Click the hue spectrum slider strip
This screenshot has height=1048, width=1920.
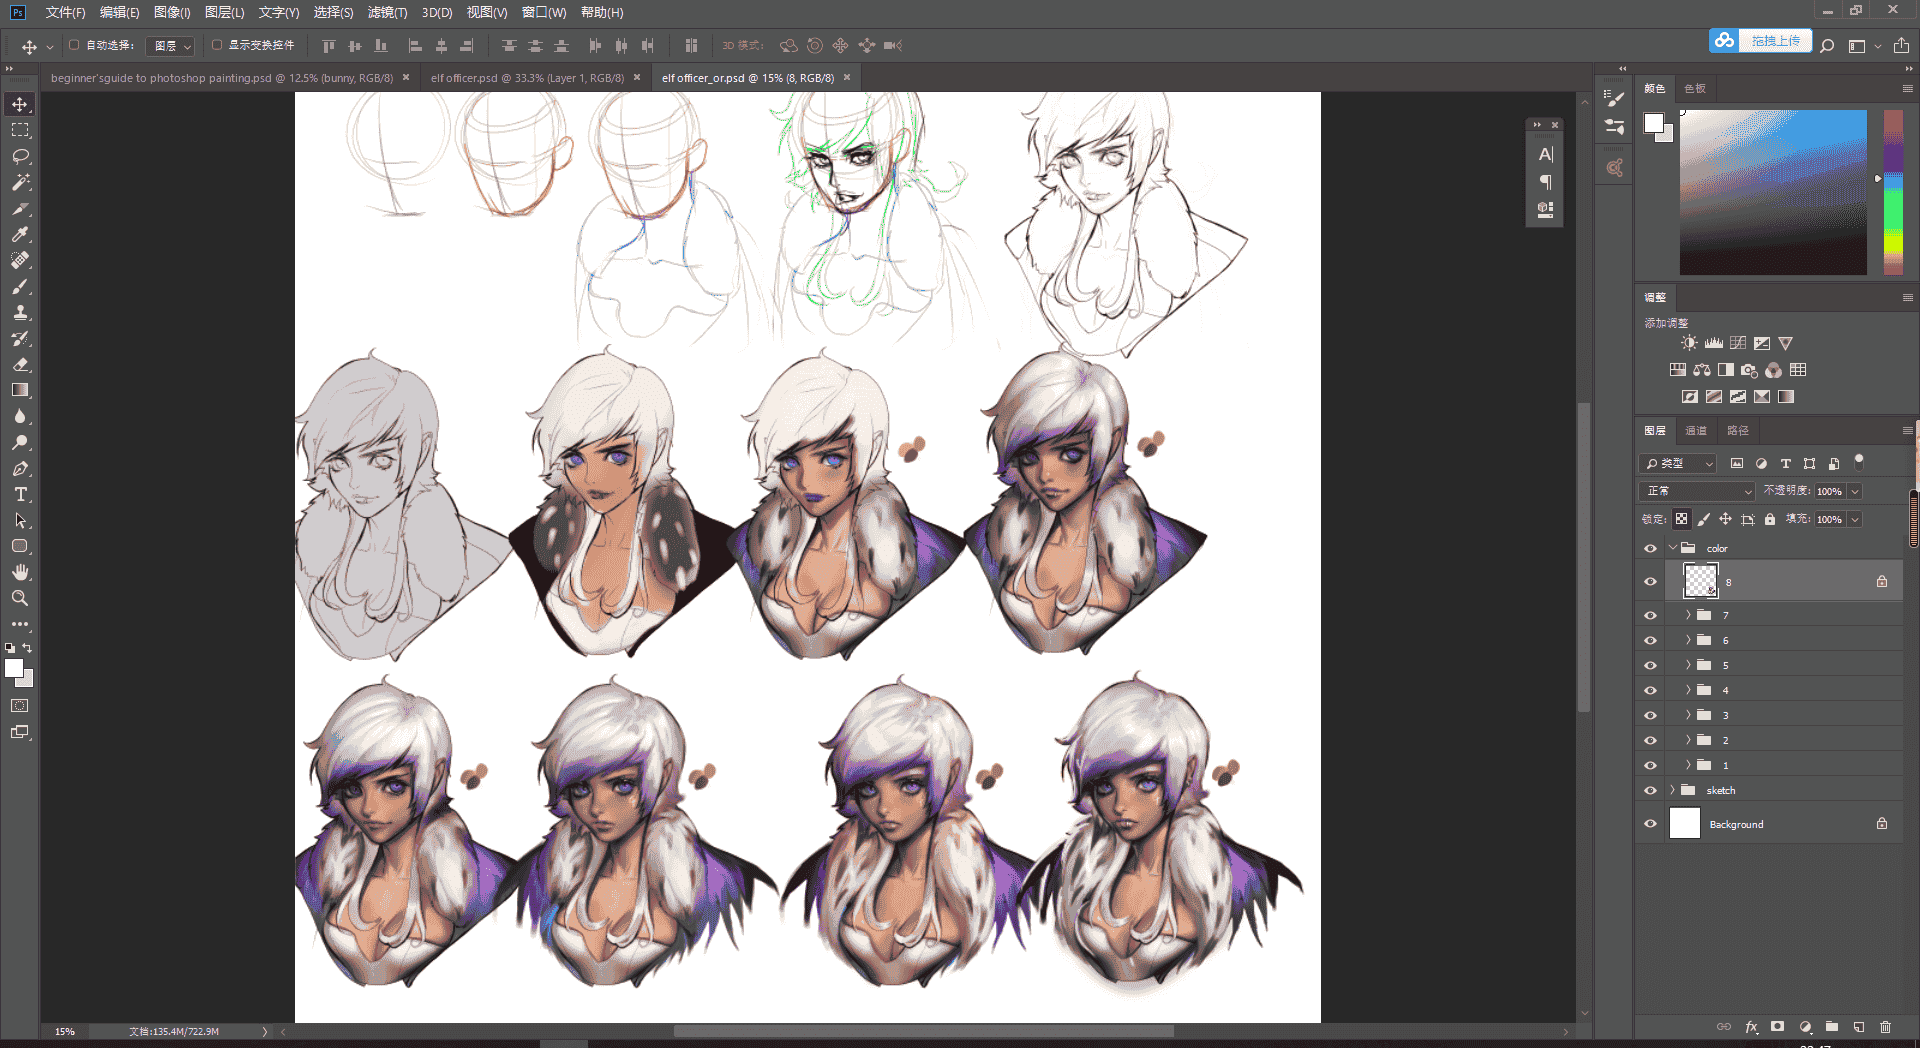click(1893, 192)
